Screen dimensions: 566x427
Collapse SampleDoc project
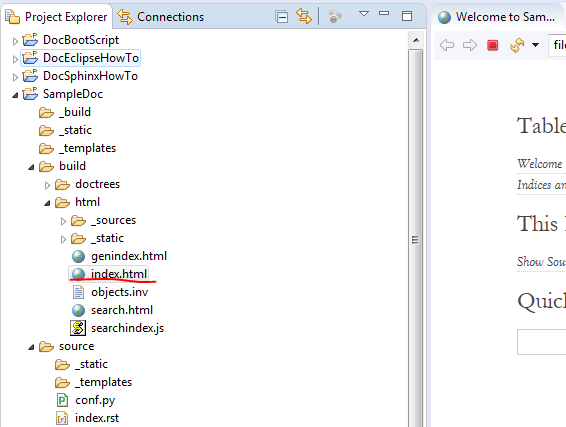(15, 95)
